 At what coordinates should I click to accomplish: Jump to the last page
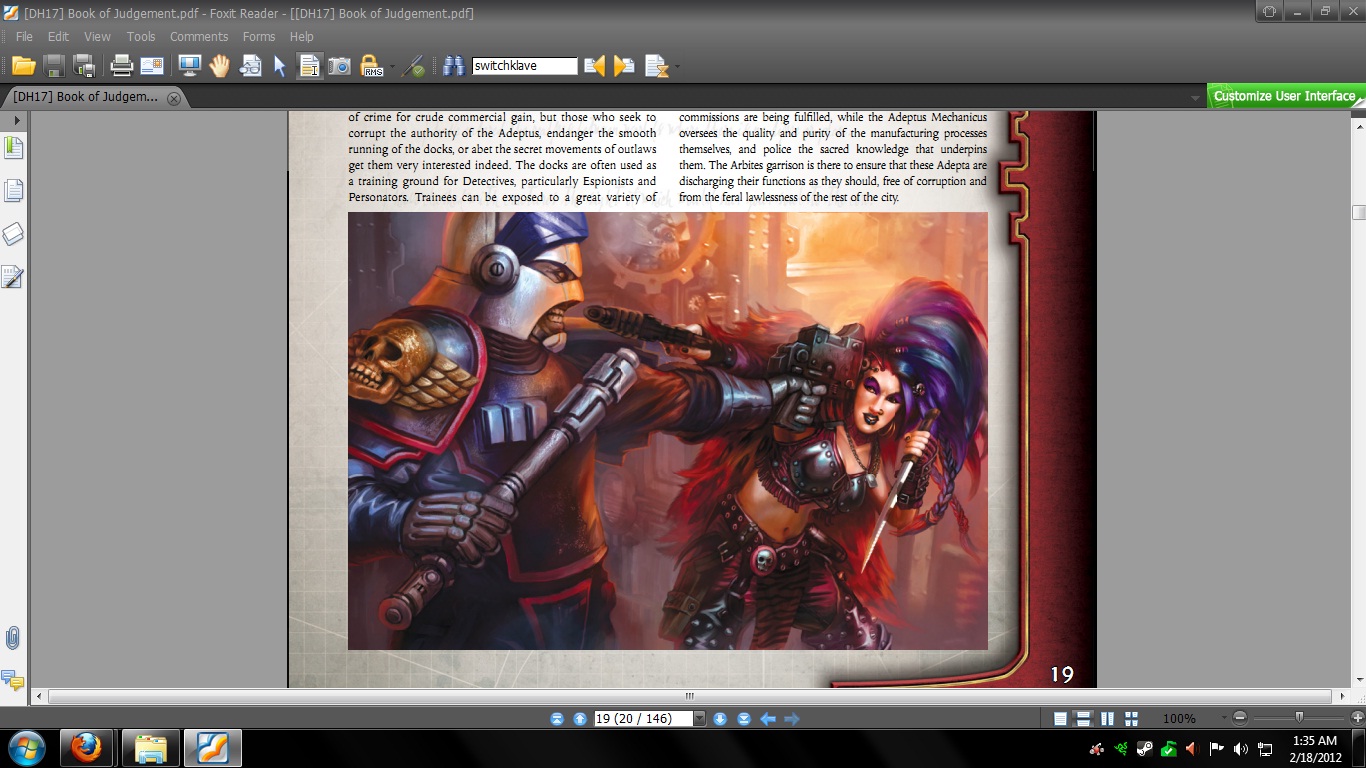pyautogui.click(x=744, y=718)
